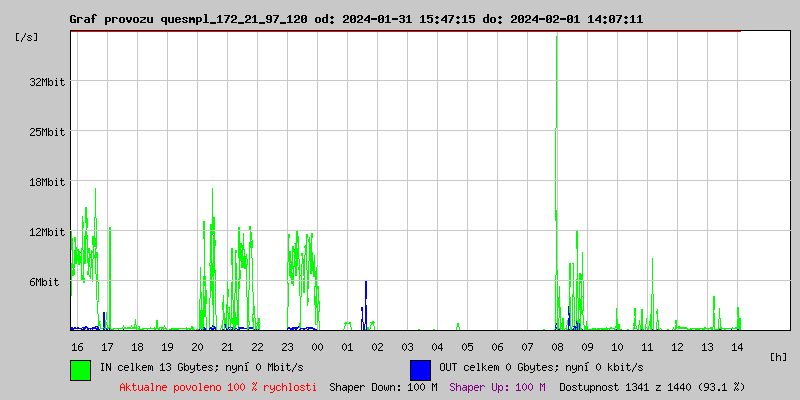800x400 pixels.
Task: Click the 'Shaper Down: 100 M' label
Action: click(383, 386)
